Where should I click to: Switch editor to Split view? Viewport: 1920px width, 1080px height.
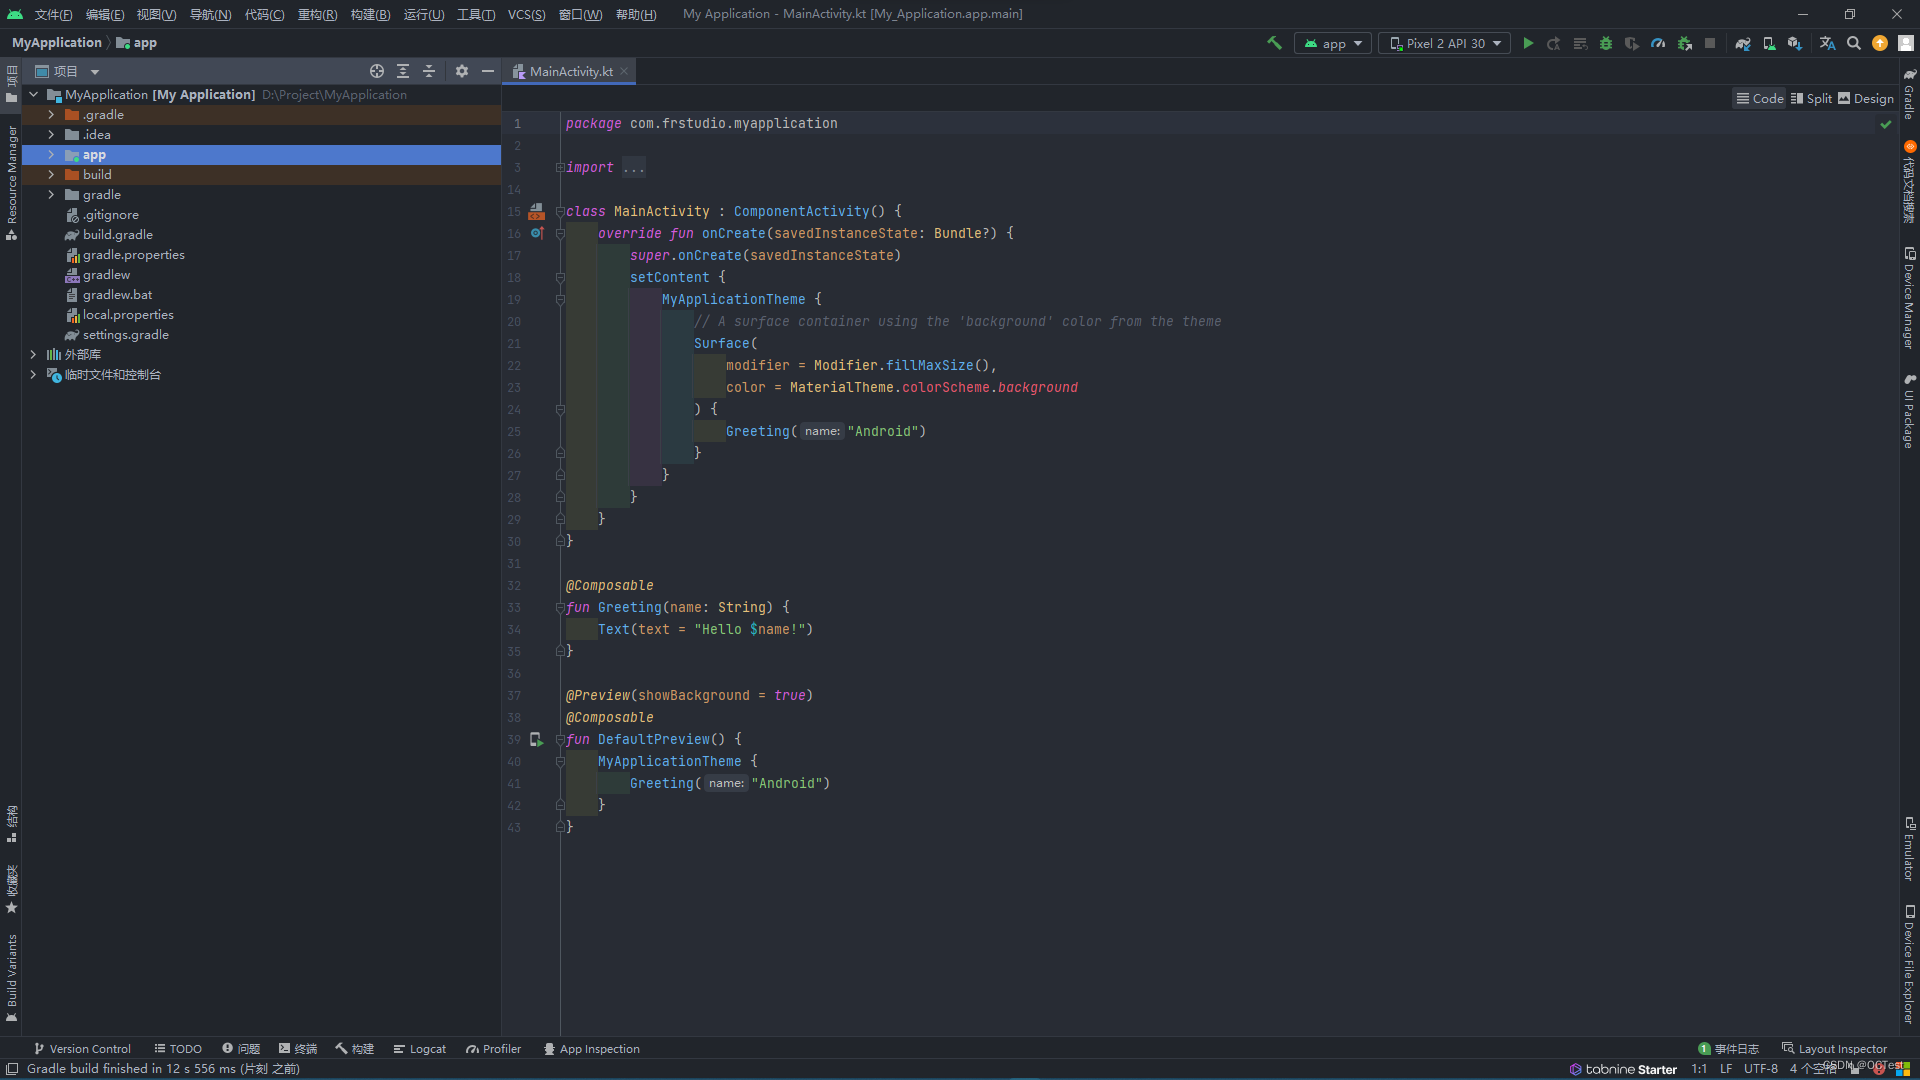pyautogui.click(x=1811, y=98)
